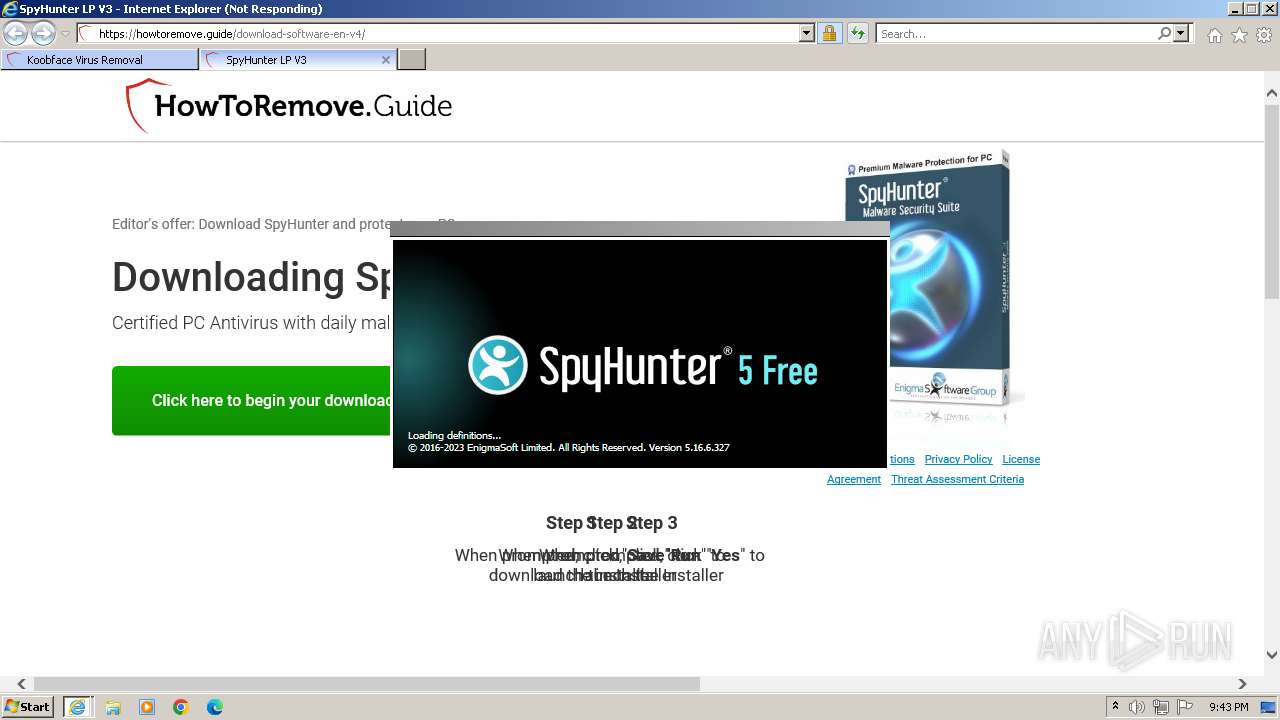Image resolution: width=1280 pixels, height=720 pixels.
Task: Expand the address bar autocomplete dropdown
Action: (807, 34)
